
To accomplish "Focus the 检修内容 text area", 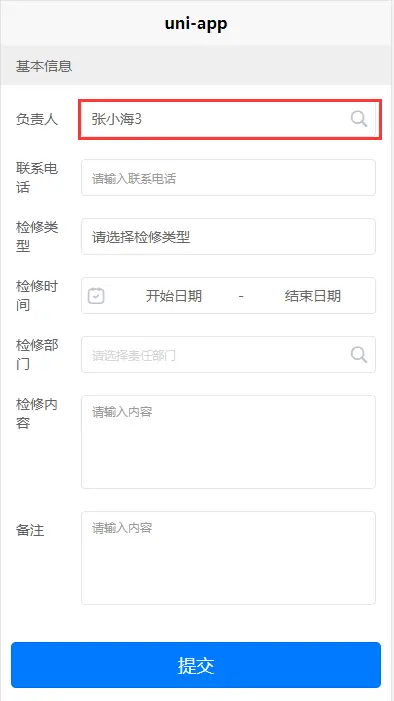I will (228, 442).
